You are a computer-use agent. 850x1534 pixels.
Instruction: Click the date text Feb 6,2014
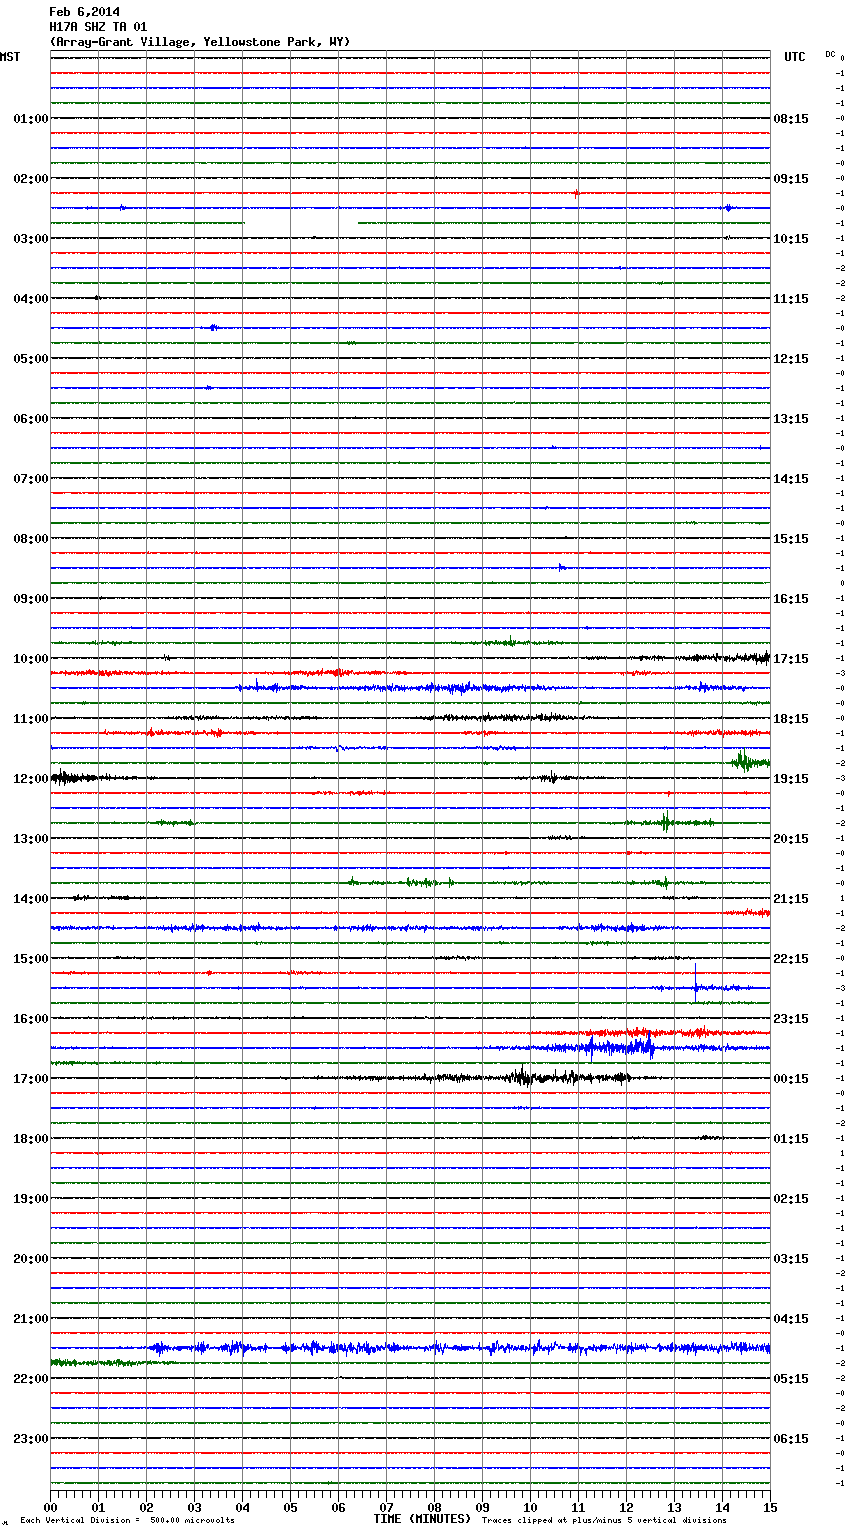click(84, 12)
